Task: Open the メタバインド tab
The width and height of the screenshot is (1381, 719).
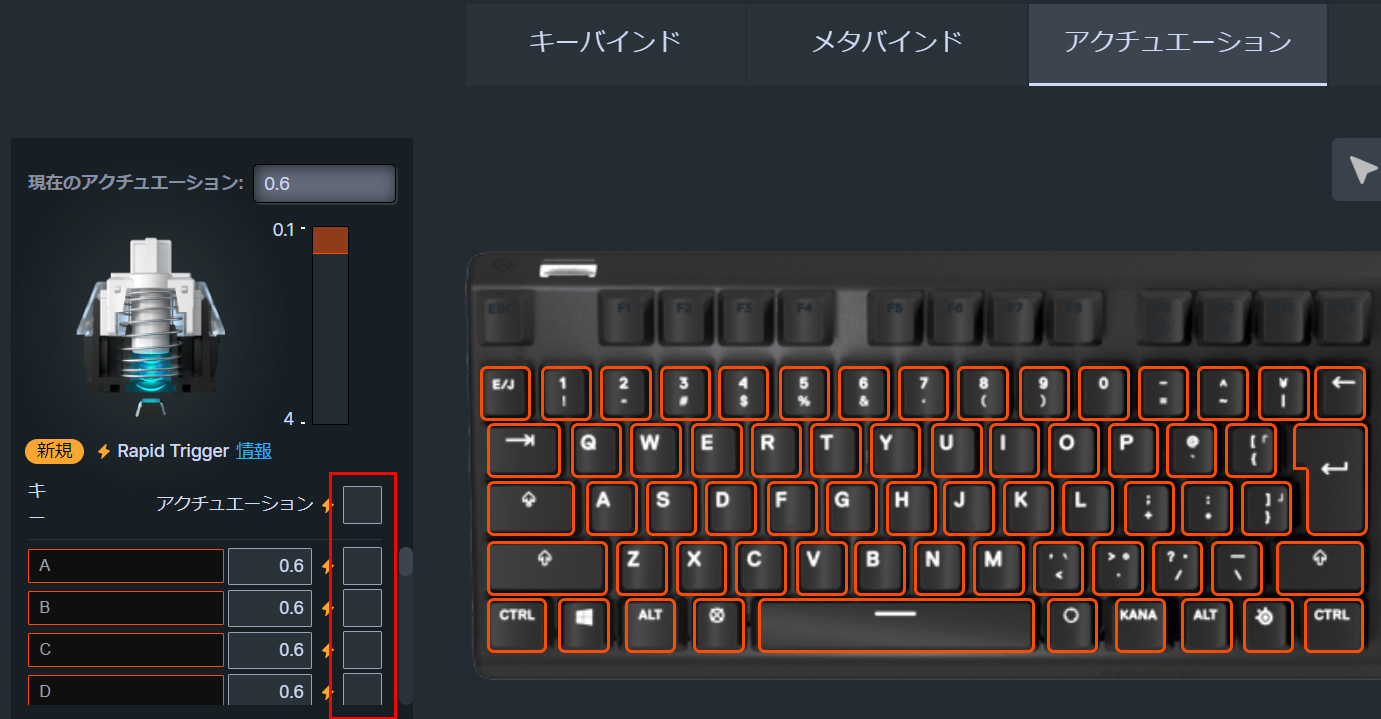Action: [x=887, y=42]
